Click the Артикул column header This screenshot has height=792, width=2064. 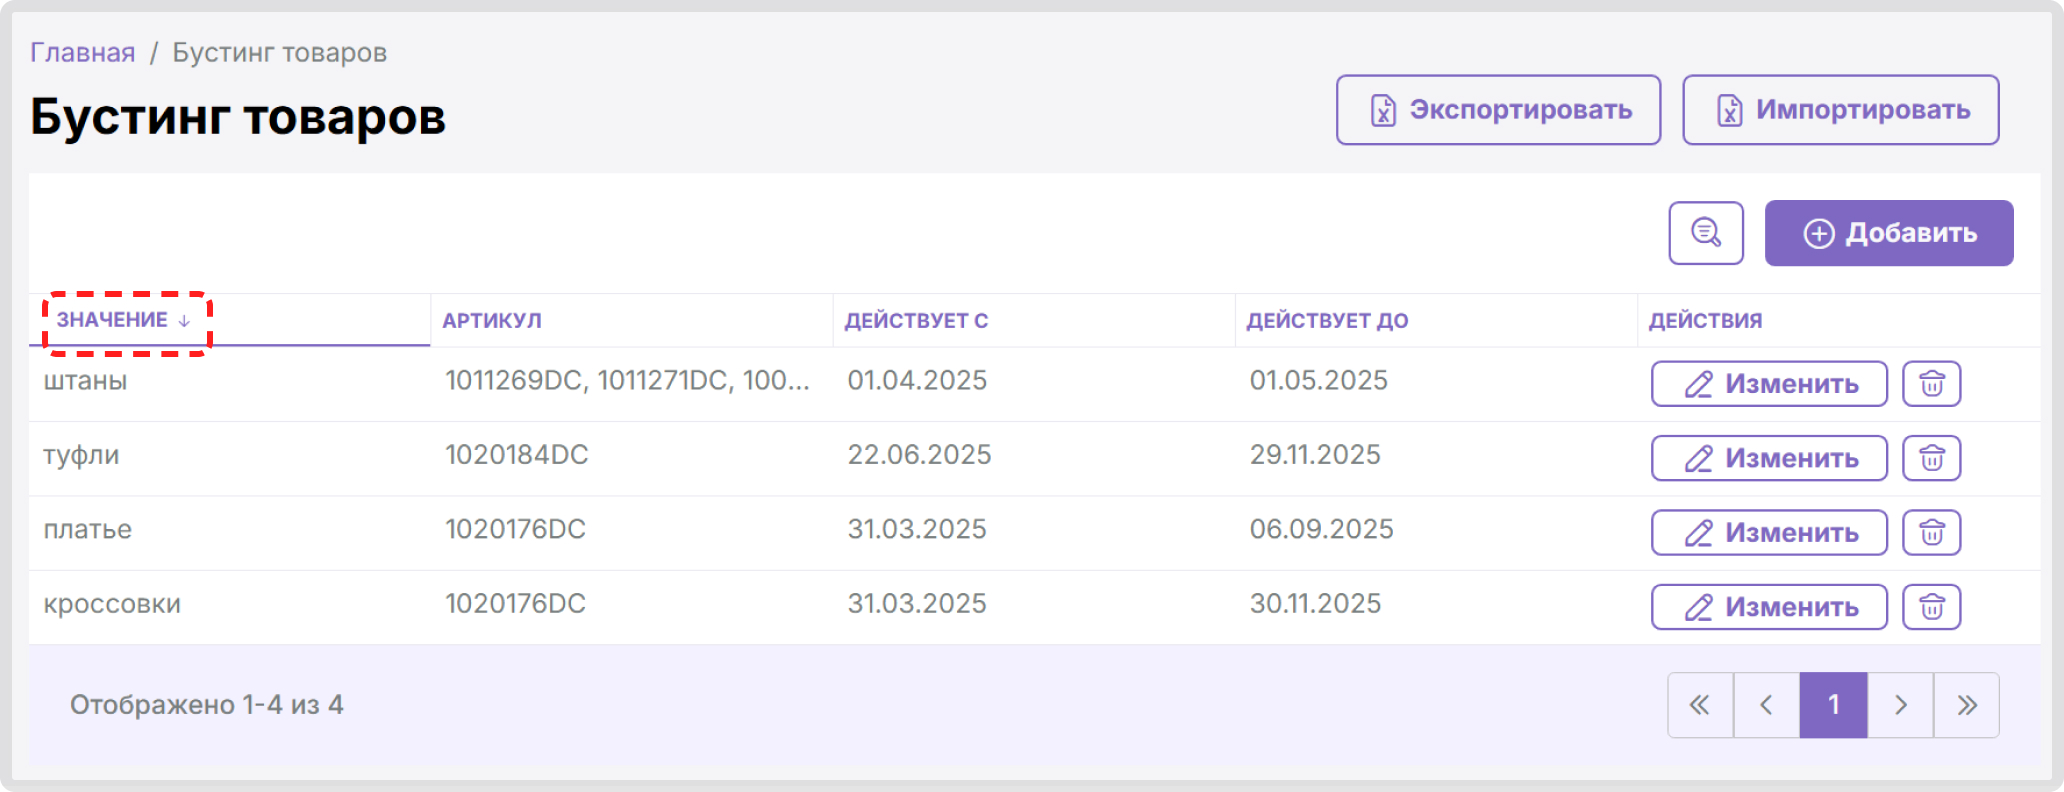pyautogui.click(x=492, y=321)
